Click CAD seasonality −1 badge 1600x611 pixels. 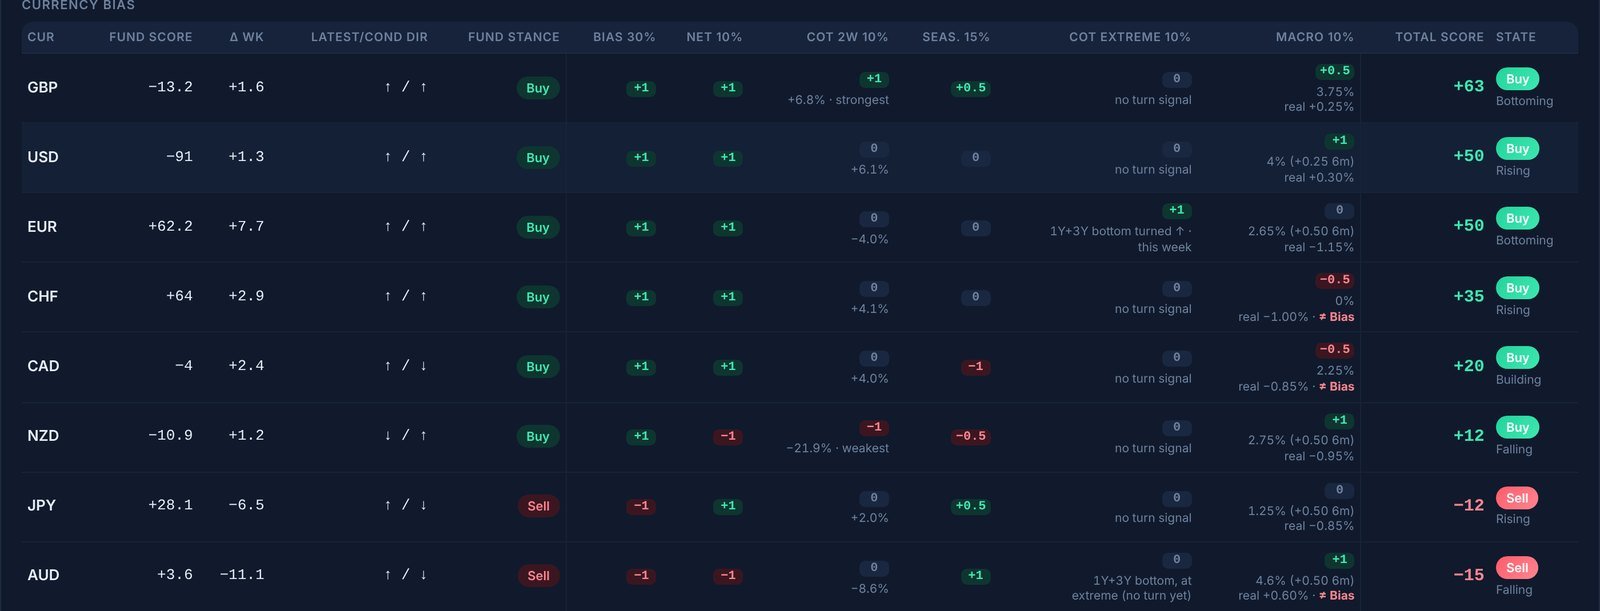pos(975,367)
